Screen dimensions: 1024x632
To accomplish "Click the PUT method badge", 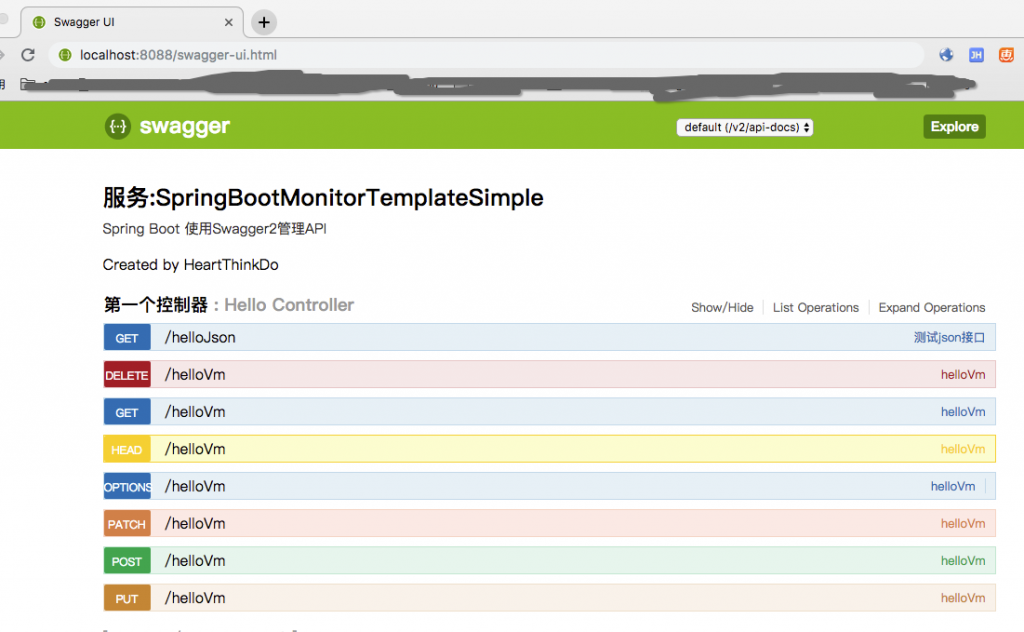I will [127, 598].
